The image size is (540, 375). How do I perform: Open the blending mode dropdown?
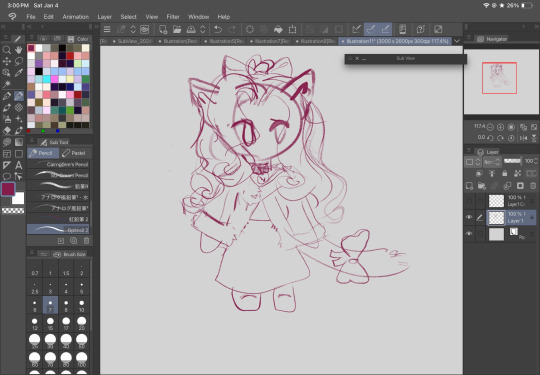[492, 162]
